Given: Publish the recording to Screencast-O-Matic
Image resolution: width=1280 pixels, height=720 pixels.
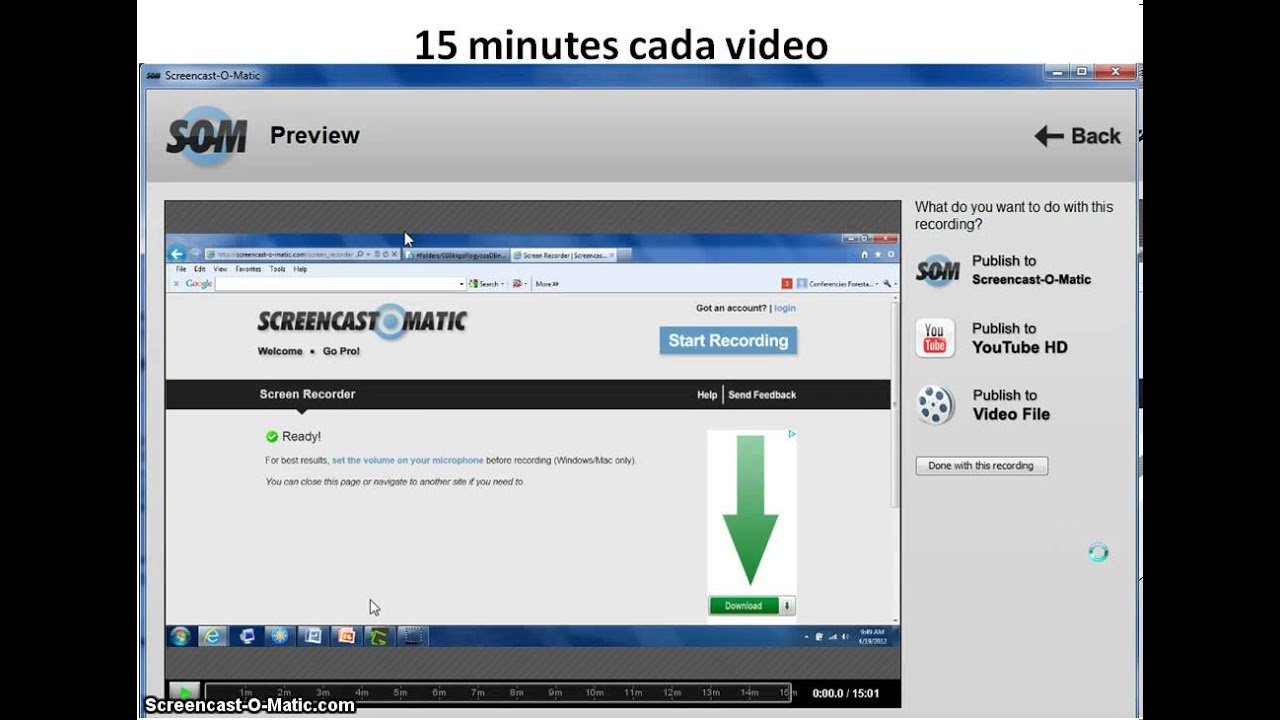Looking at the screenshot, I should tap(1004, 270).
